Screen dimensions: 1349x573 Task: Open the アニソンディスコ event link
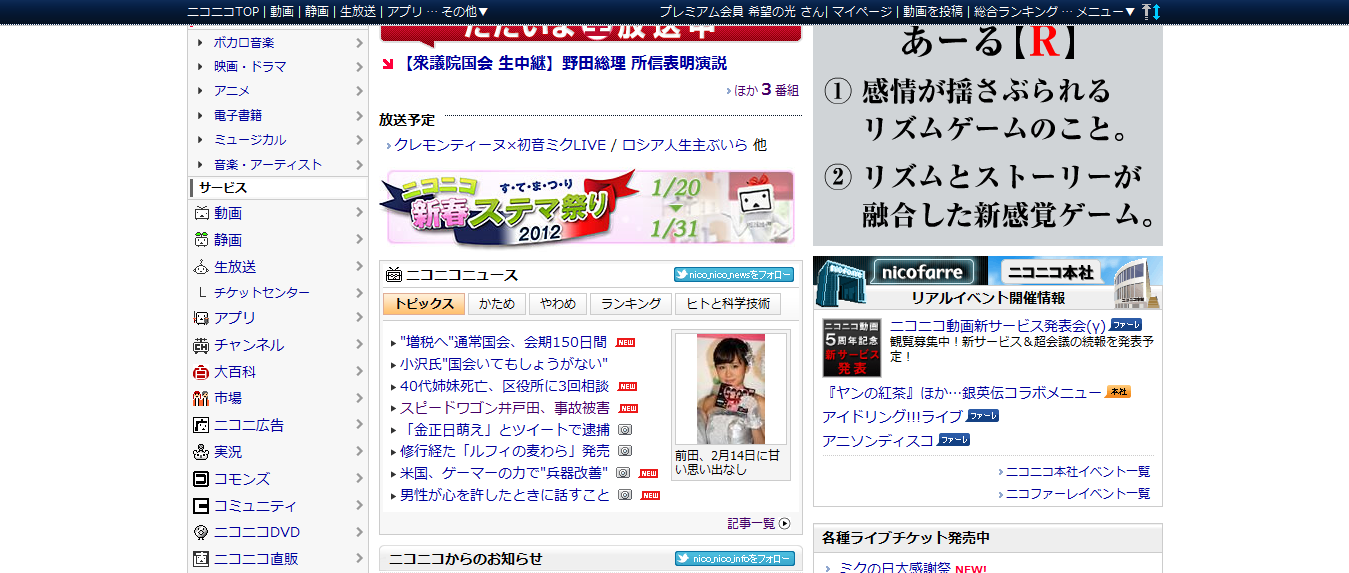[878, 440]
